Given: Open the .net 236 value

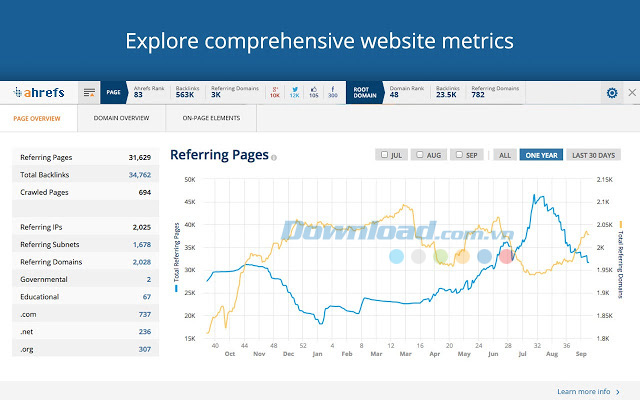Looking at the screenshot, I should (x=144, y=332).
